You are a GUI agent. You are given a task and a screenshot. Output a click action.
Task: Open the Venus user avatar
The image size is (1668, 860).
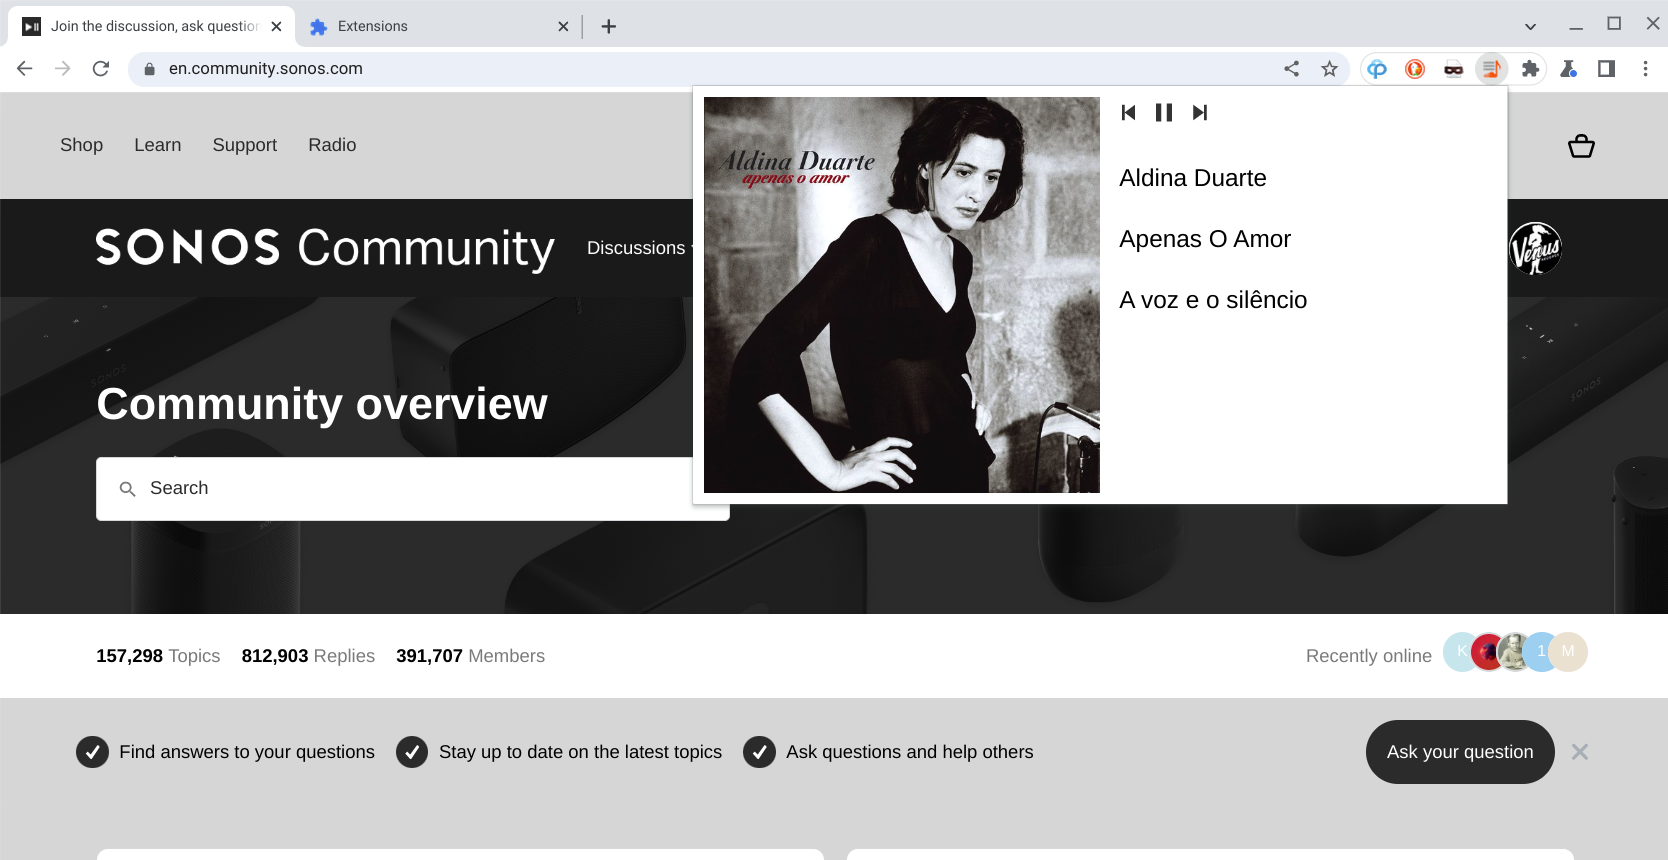pos(1535,248)
